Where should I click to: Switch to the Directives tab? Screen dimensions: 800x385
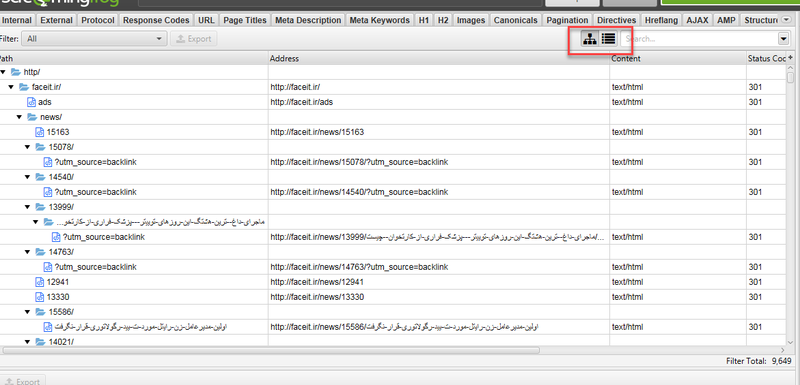[x=616, y=20]
